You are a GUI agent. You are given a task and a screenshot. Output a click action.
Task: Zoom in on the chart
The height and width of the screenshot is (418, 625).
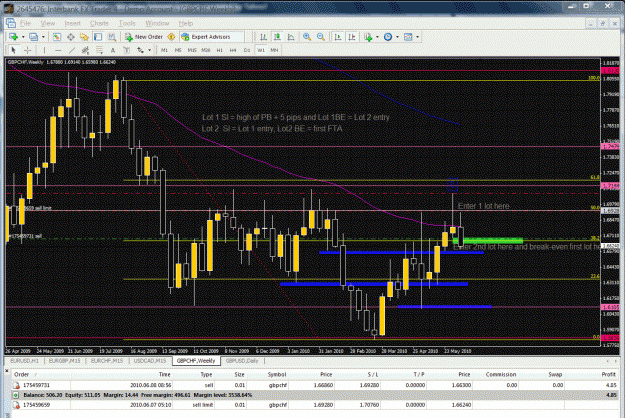[307, 37]
